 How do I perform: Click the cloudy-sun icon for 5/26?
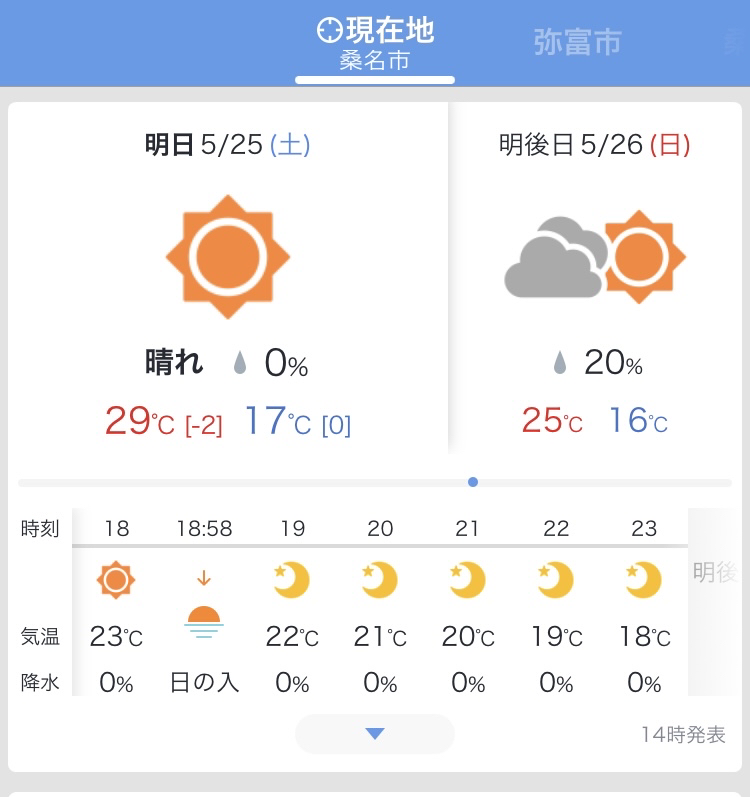click(595, 257)
